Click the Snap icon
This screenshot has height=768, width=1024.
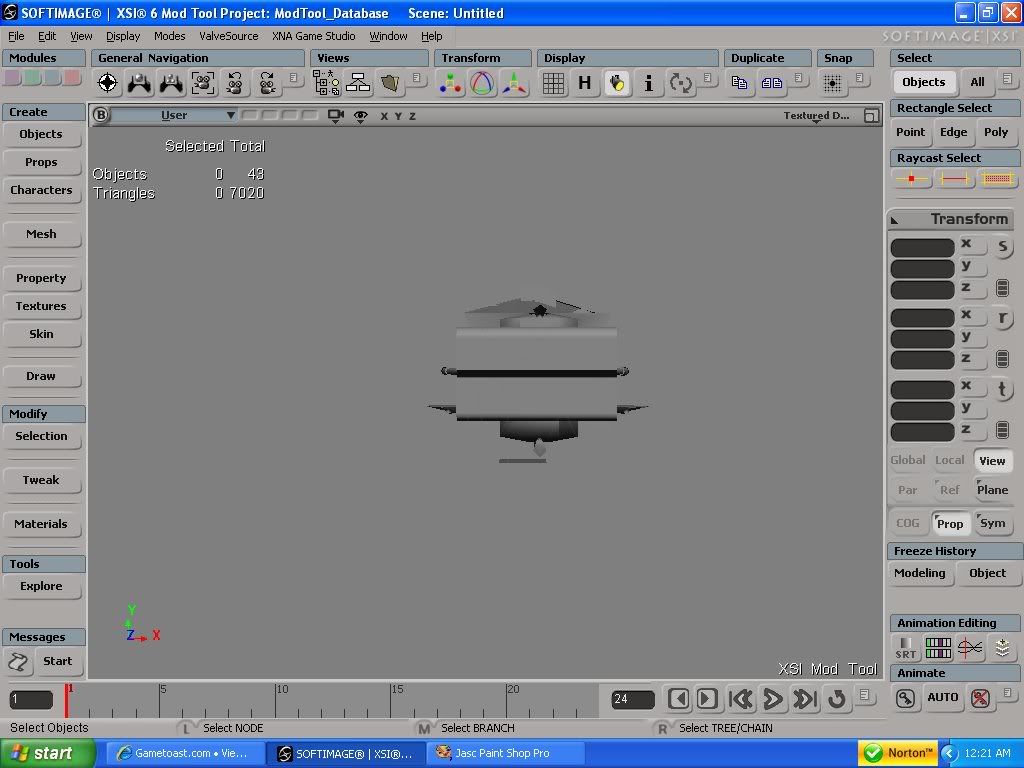(x=832, y=82)
